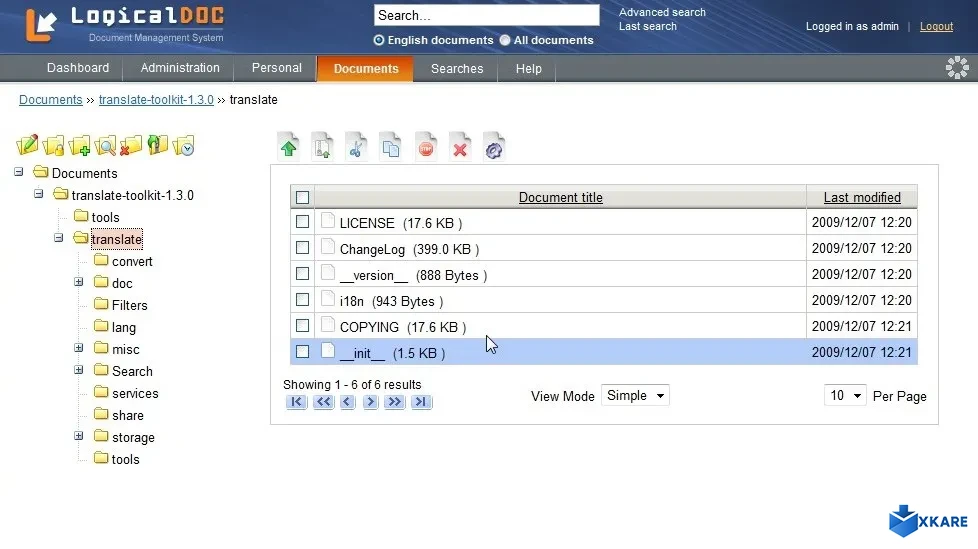978x549 pixels.
Task: Click the folder permissions lock icon
Action: [x=54, y=145]
